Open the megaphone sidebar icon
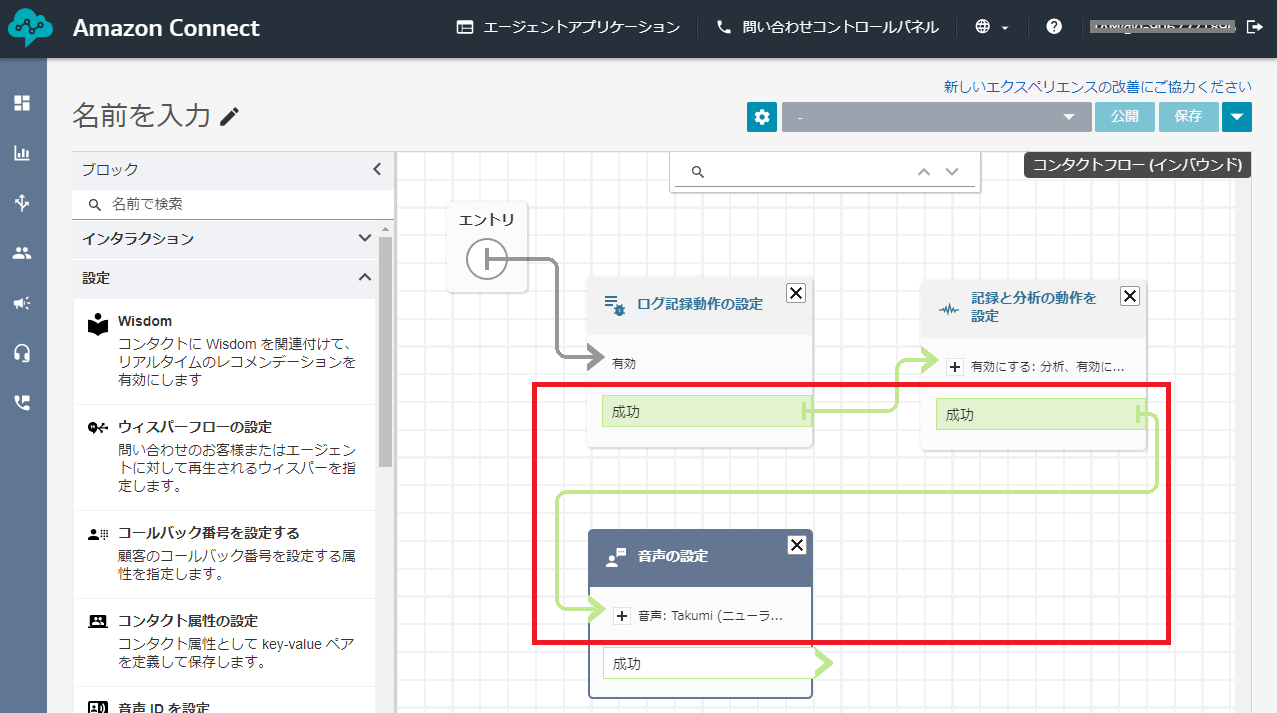The height and width of the screenshot is (713, 1277). (x=22, y=303)
